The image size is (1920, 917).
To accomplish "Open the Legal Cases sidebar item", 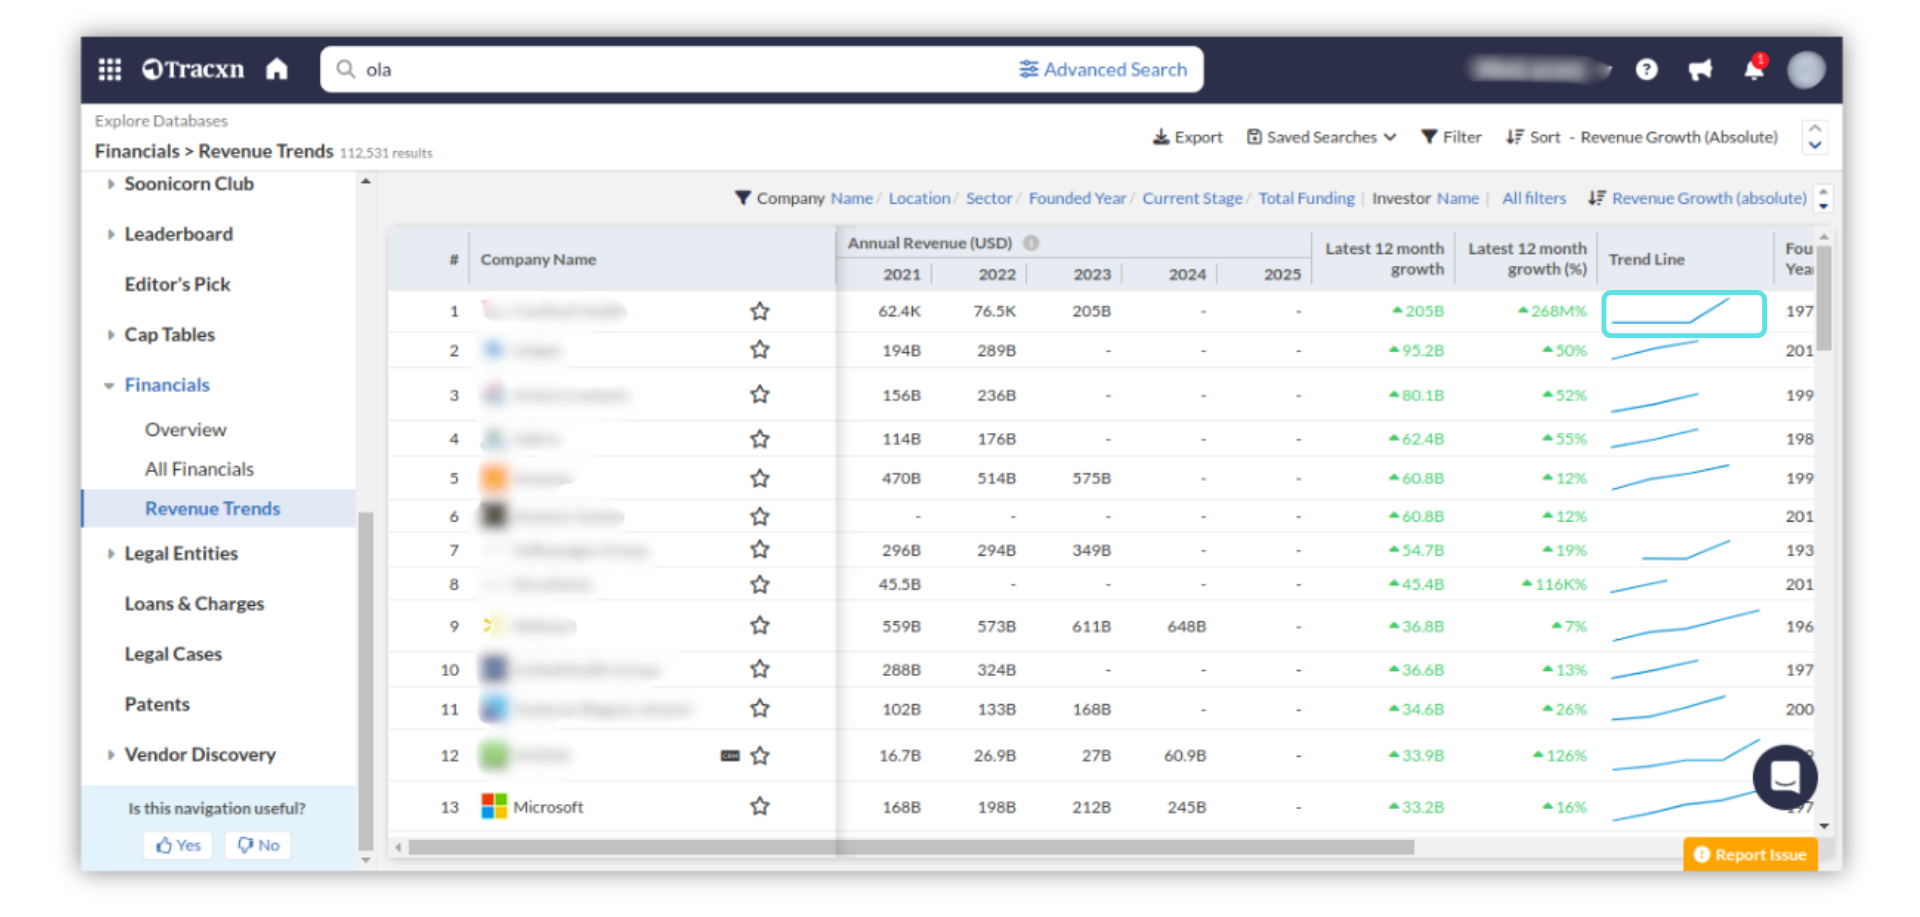I will point(173,654).
